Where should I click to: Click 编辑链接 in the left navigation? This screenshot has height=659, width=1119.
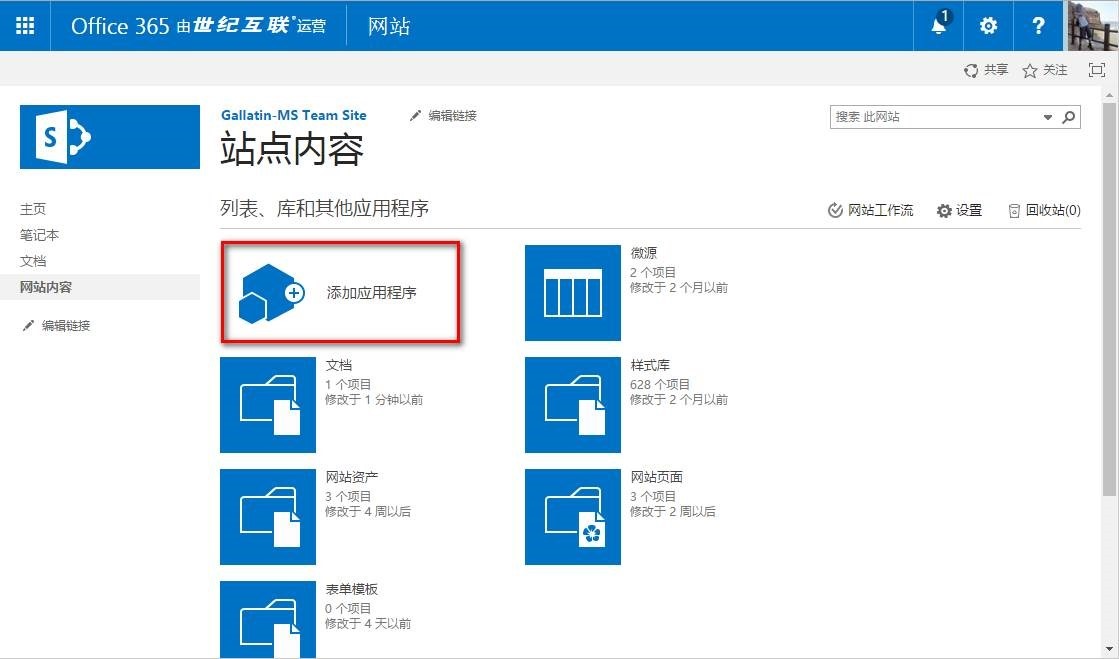pyautogui.click(x=66, y=326)
